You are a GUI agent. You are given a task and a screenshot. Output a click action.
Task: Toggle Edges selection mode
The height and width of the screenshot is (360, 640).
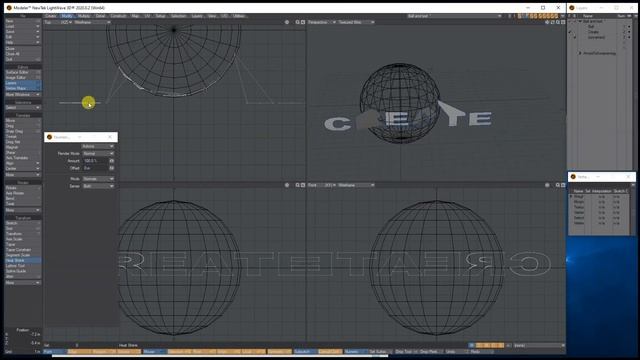click(79, 351)
